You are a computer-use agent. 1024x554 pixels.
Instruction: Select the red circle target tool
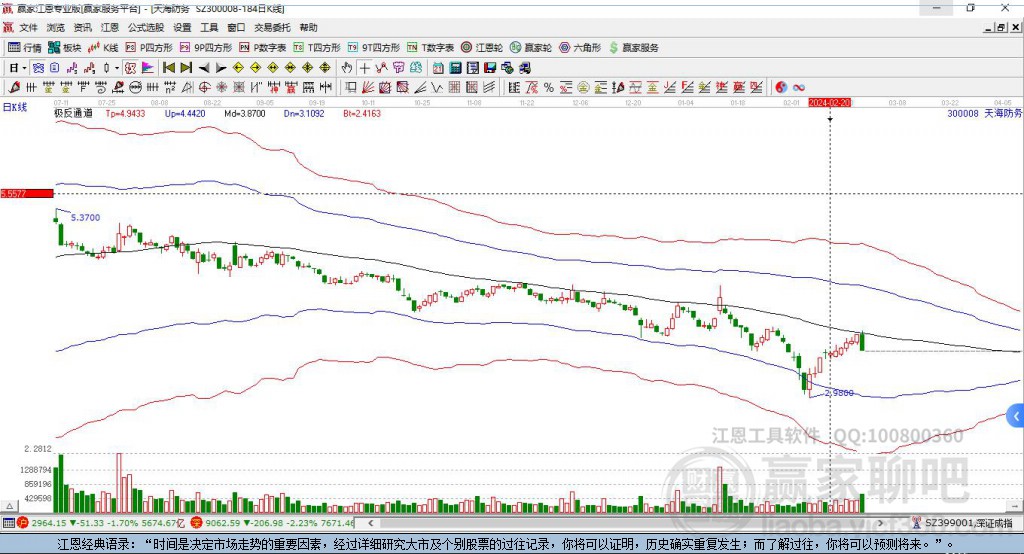[x=204, y=88]
